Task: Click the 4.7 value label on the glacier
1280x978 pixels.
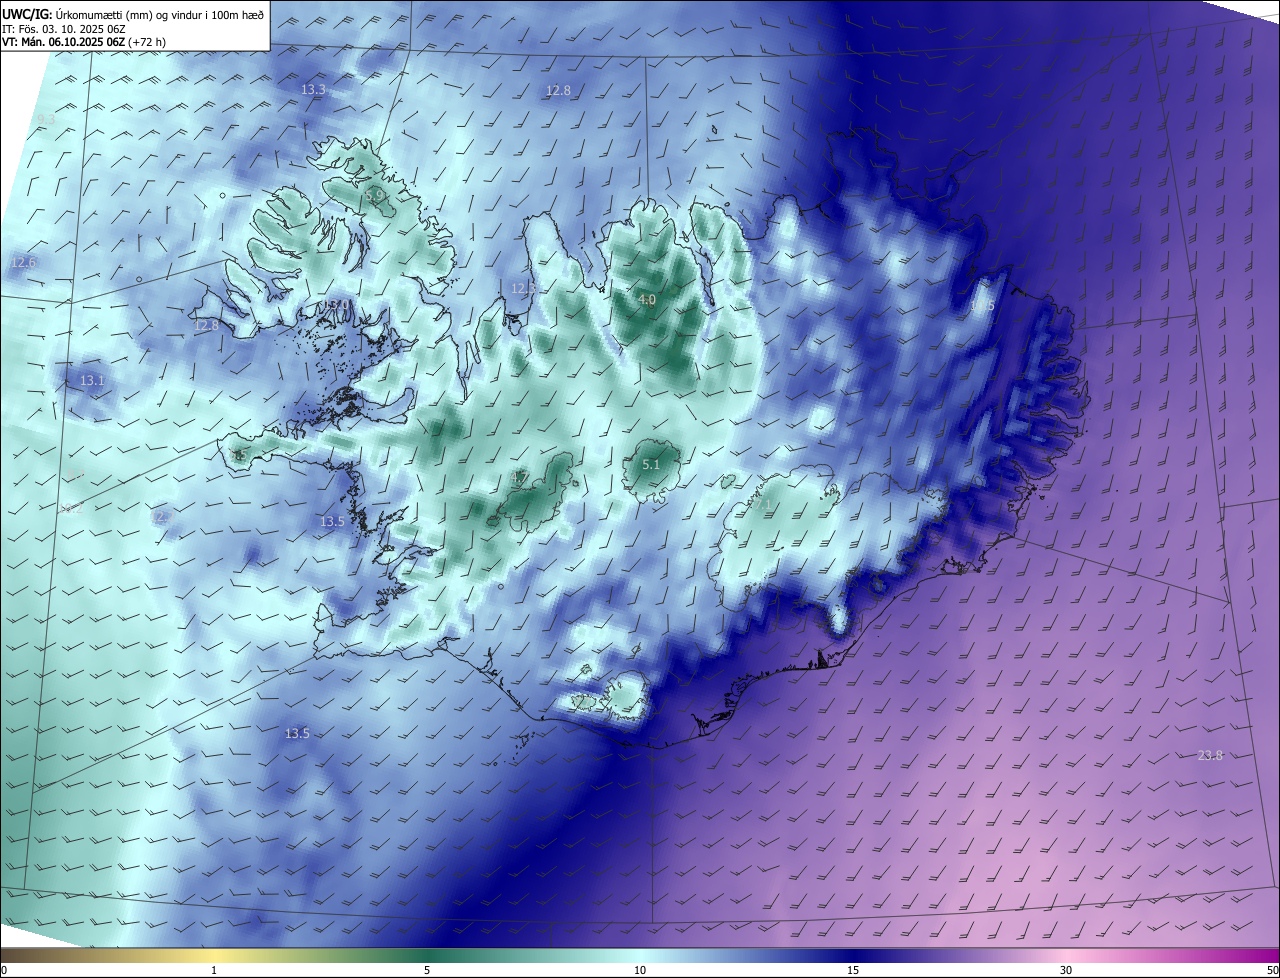Action: (x=520, y=479)
